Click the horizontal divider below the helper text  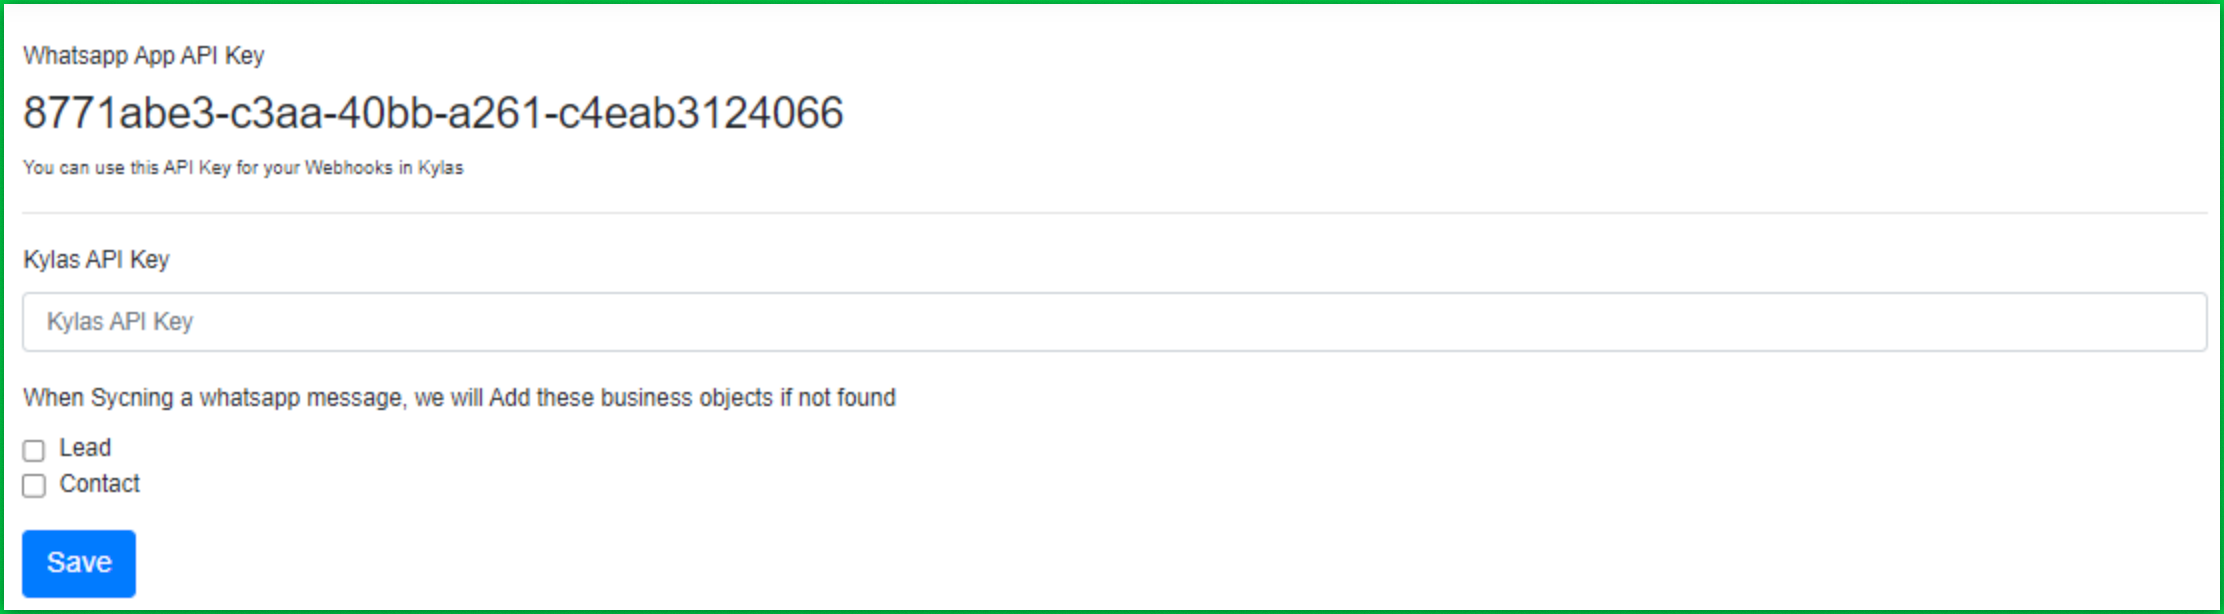1114,213
